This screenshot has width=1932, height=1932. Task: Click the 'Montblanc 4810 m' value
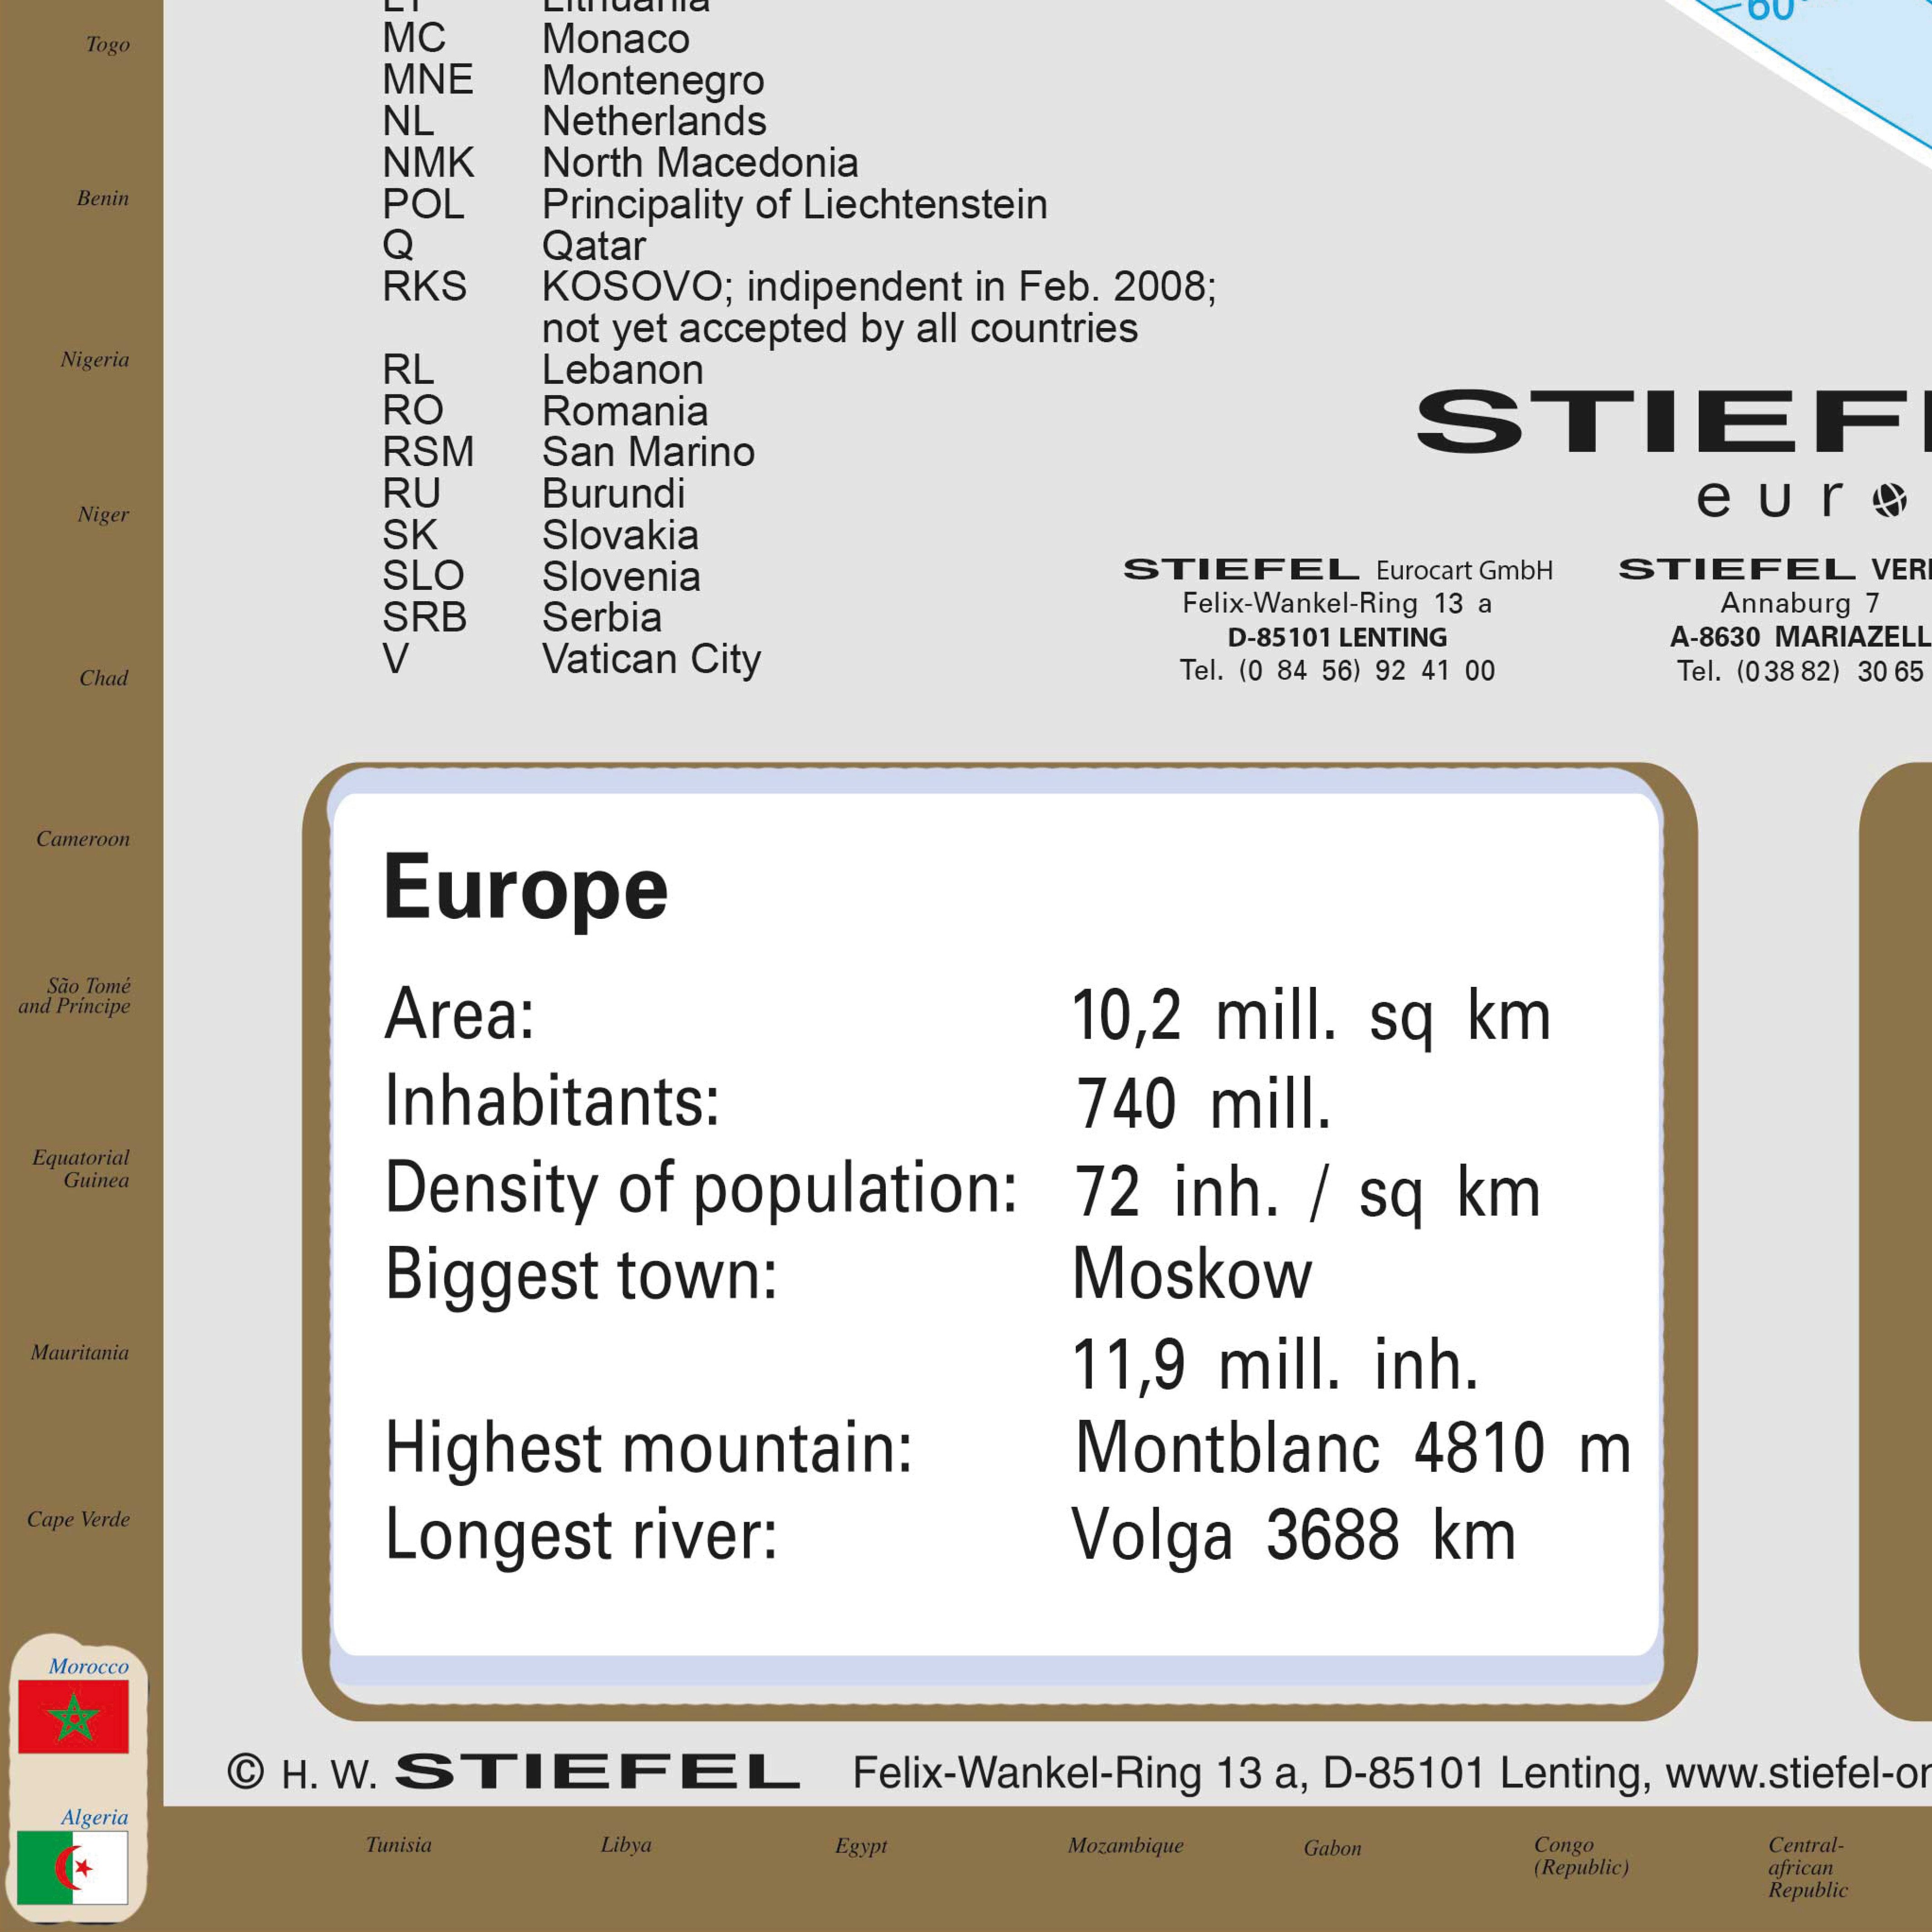[1353, 1447]
